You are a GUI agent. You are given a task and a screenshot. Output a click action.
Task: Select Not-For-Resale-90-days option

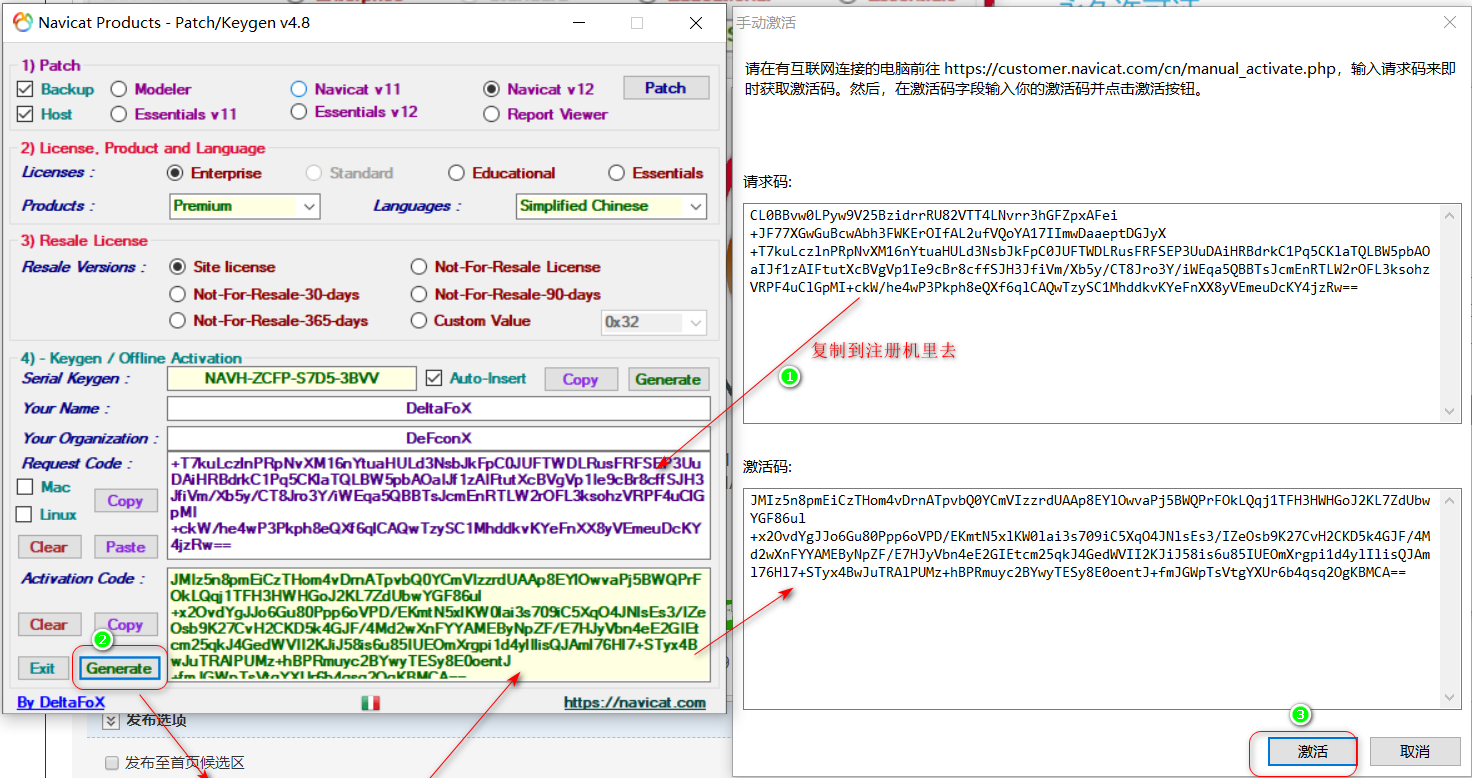418,294
